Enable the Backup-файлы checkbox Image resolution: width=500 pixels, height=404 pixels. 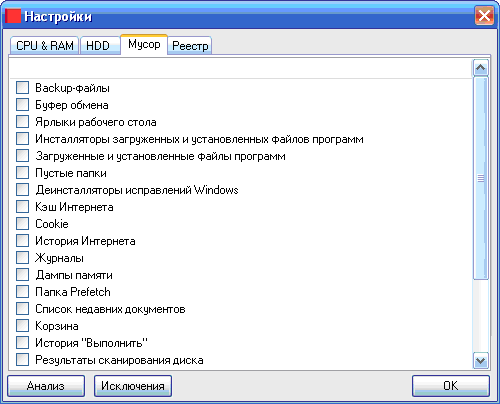pos(23,88)
